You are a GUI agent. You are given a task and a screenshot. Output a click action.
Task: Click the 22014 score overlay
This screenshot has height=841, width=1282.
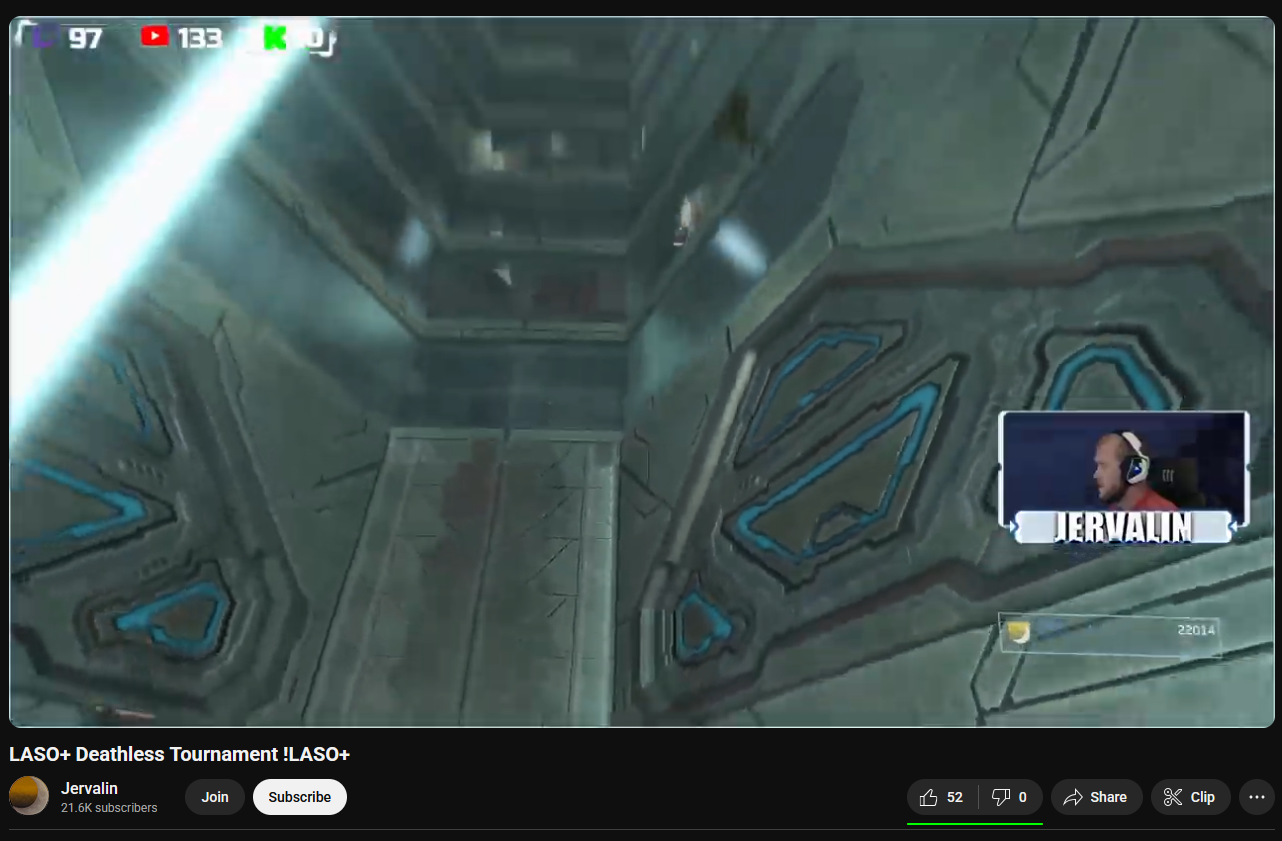[x=1110, y=634]
